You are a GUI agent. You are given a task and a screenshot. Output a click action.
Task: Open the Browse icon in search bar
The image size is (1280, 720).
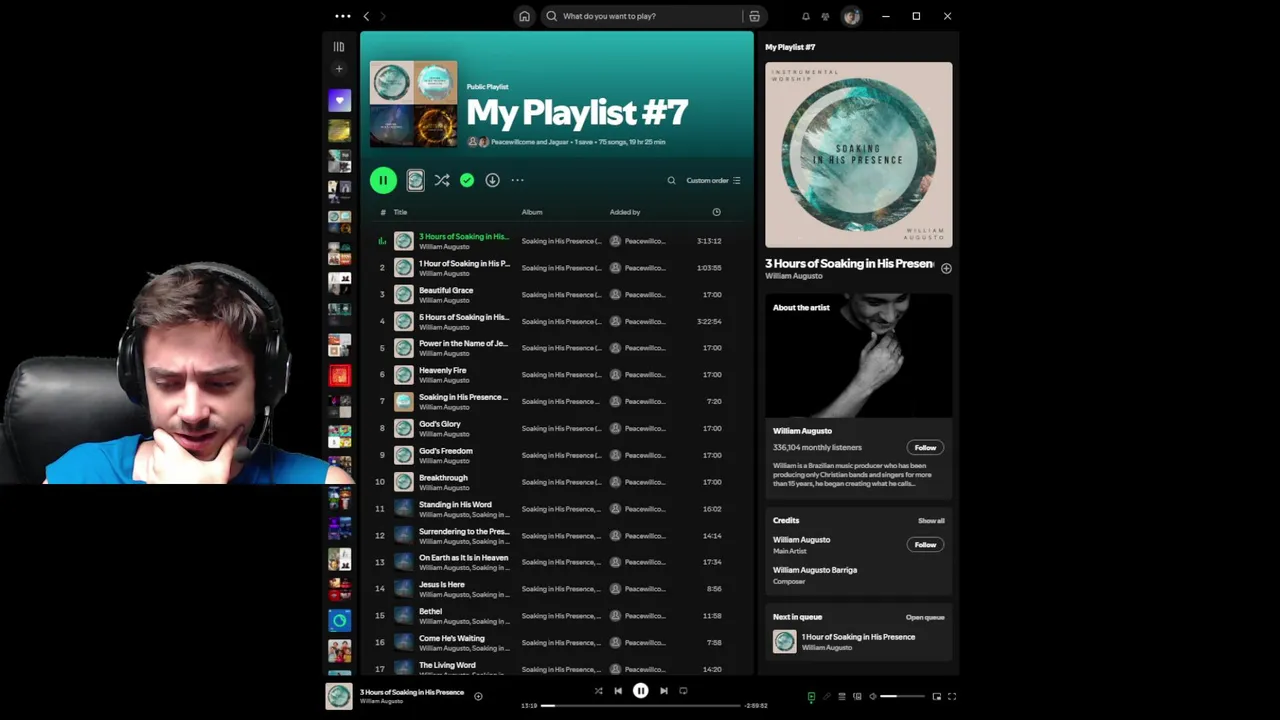tap(755, 16)
